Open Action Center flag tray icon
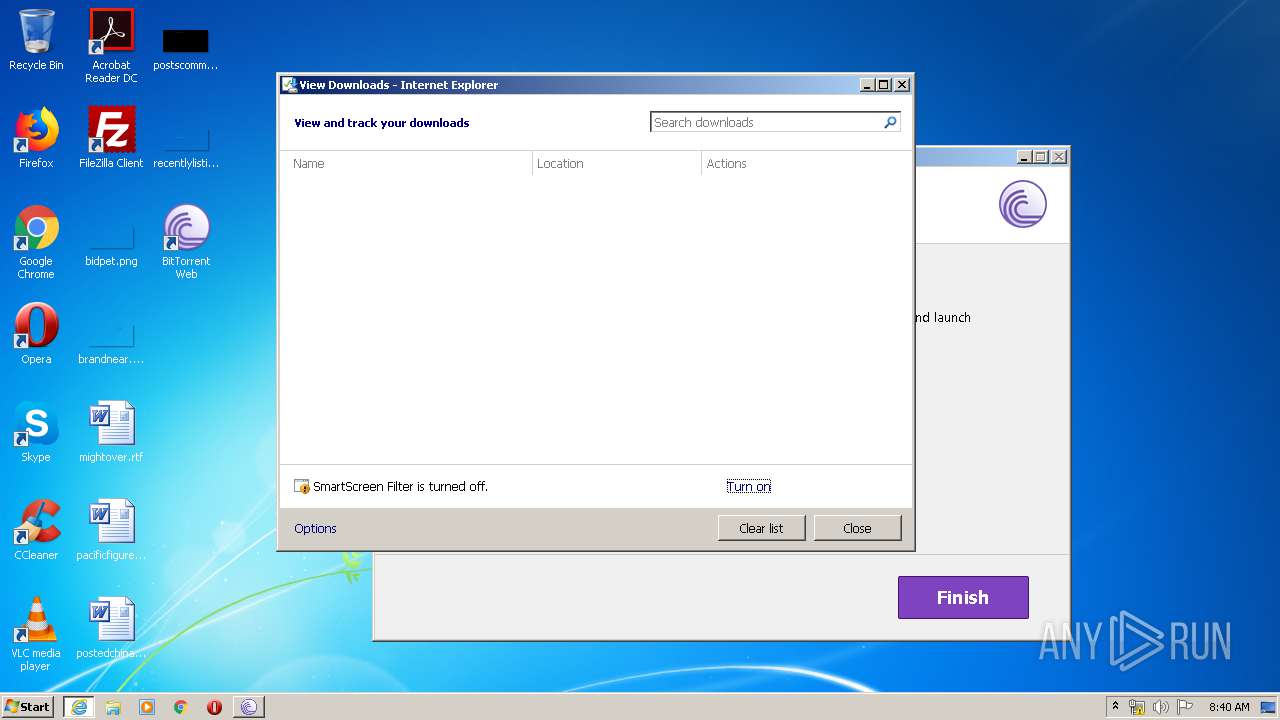This screenshot has width=1280, height=720. [x=1184, y=707]
